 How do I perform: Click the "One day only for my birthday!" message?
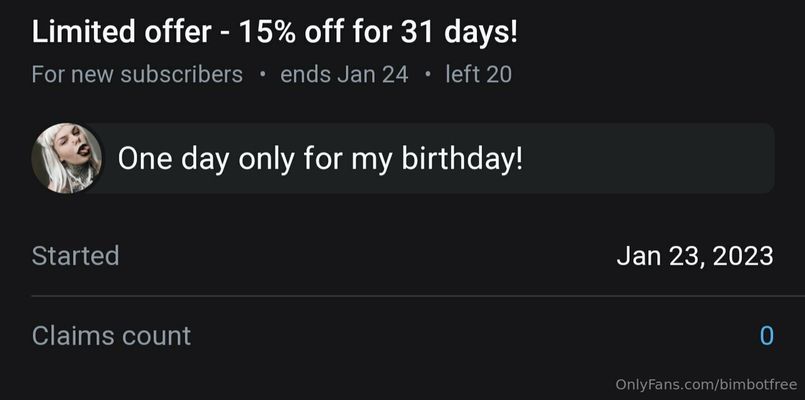tap(320, 159)
